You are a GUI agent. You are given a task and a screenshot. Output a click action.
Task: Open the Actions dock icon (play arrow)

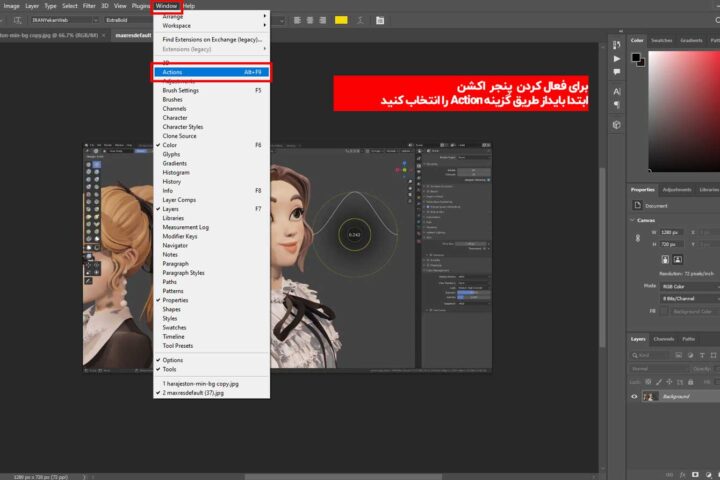click(x=617, y=59)
